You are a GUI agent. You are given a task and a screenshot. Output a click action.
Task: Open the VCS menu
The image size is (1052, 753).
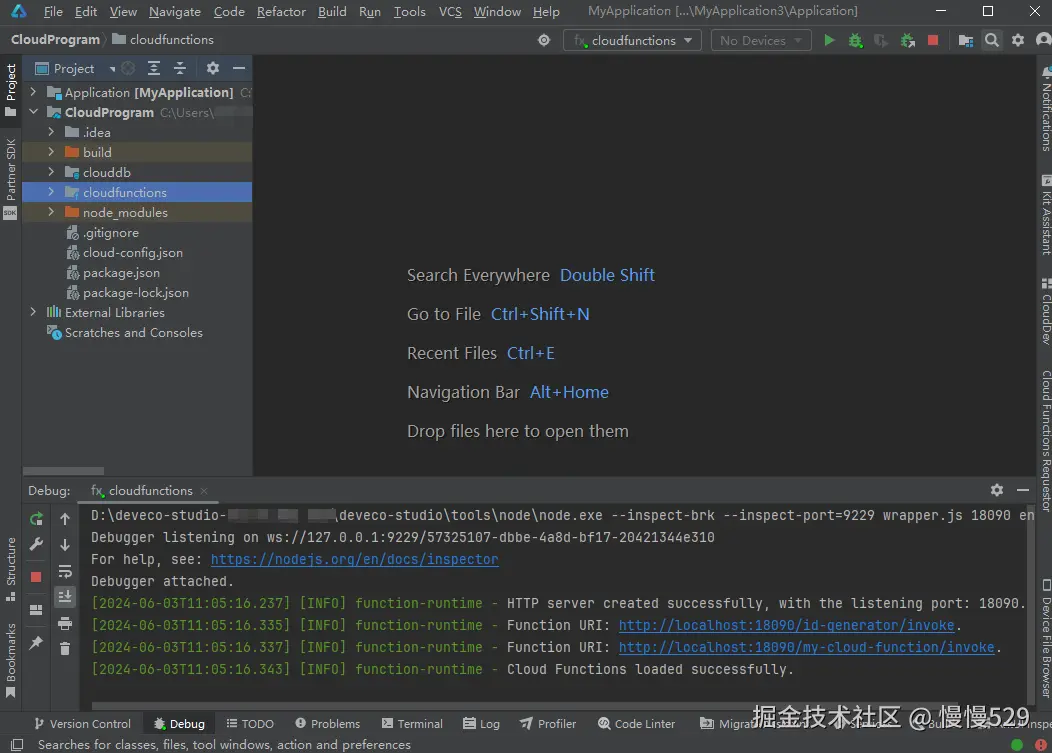point(450,11)
